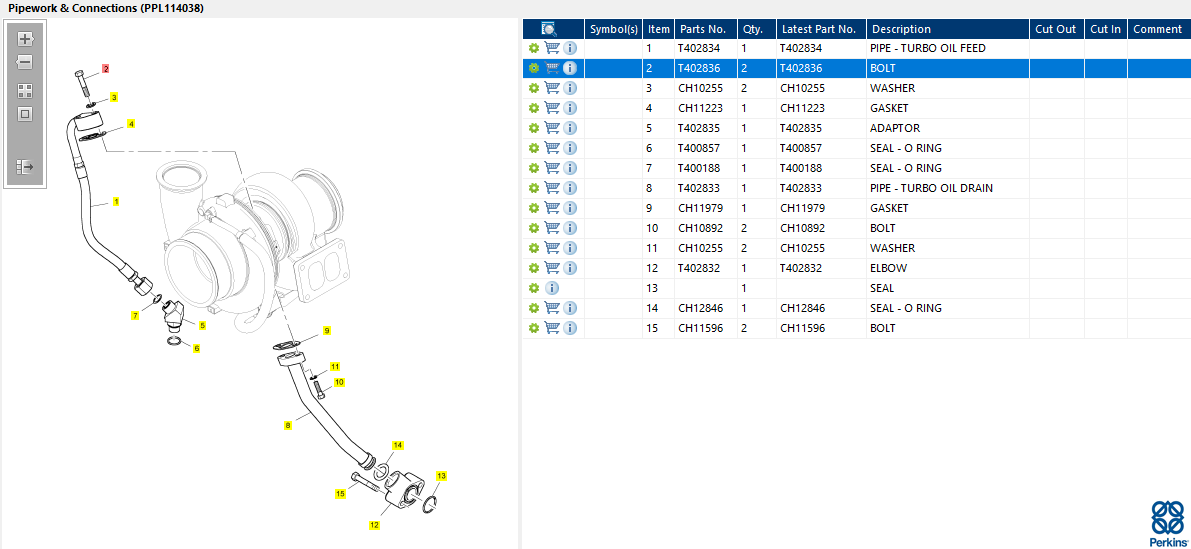This screenshot has width=1191, height=549.
Task: Select callout 11 on the diagram
Action: point(335,367)
